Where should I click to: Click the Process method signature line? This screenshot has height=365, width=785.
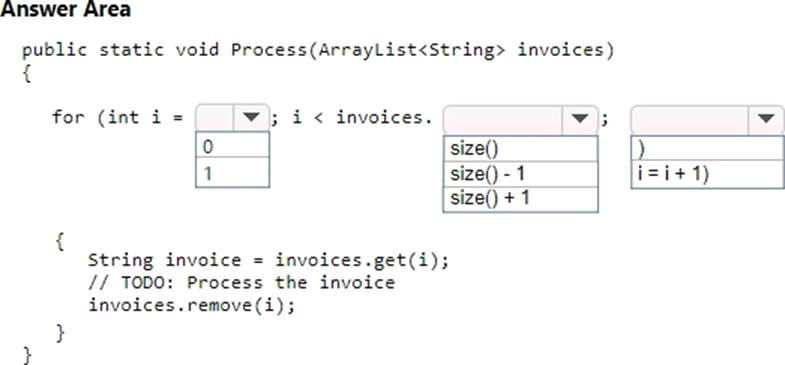point(318,50)
